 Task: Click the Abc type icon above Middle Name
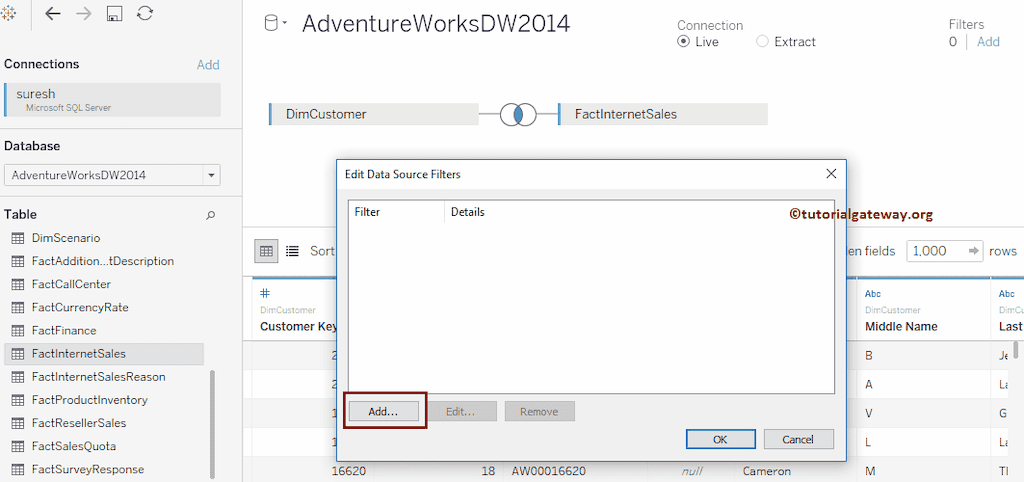coord(873,294)
